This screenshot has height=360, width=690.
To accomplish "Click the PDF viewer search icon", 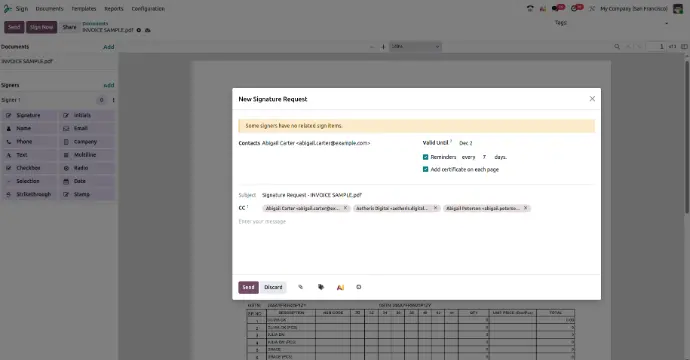I will coord(617,46).
